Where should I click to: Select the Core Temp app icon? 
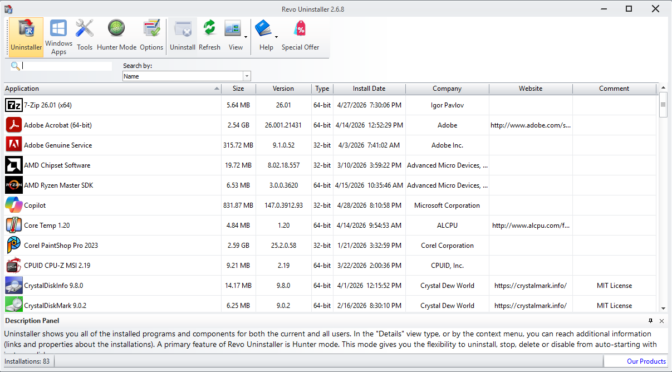(14, 225)
